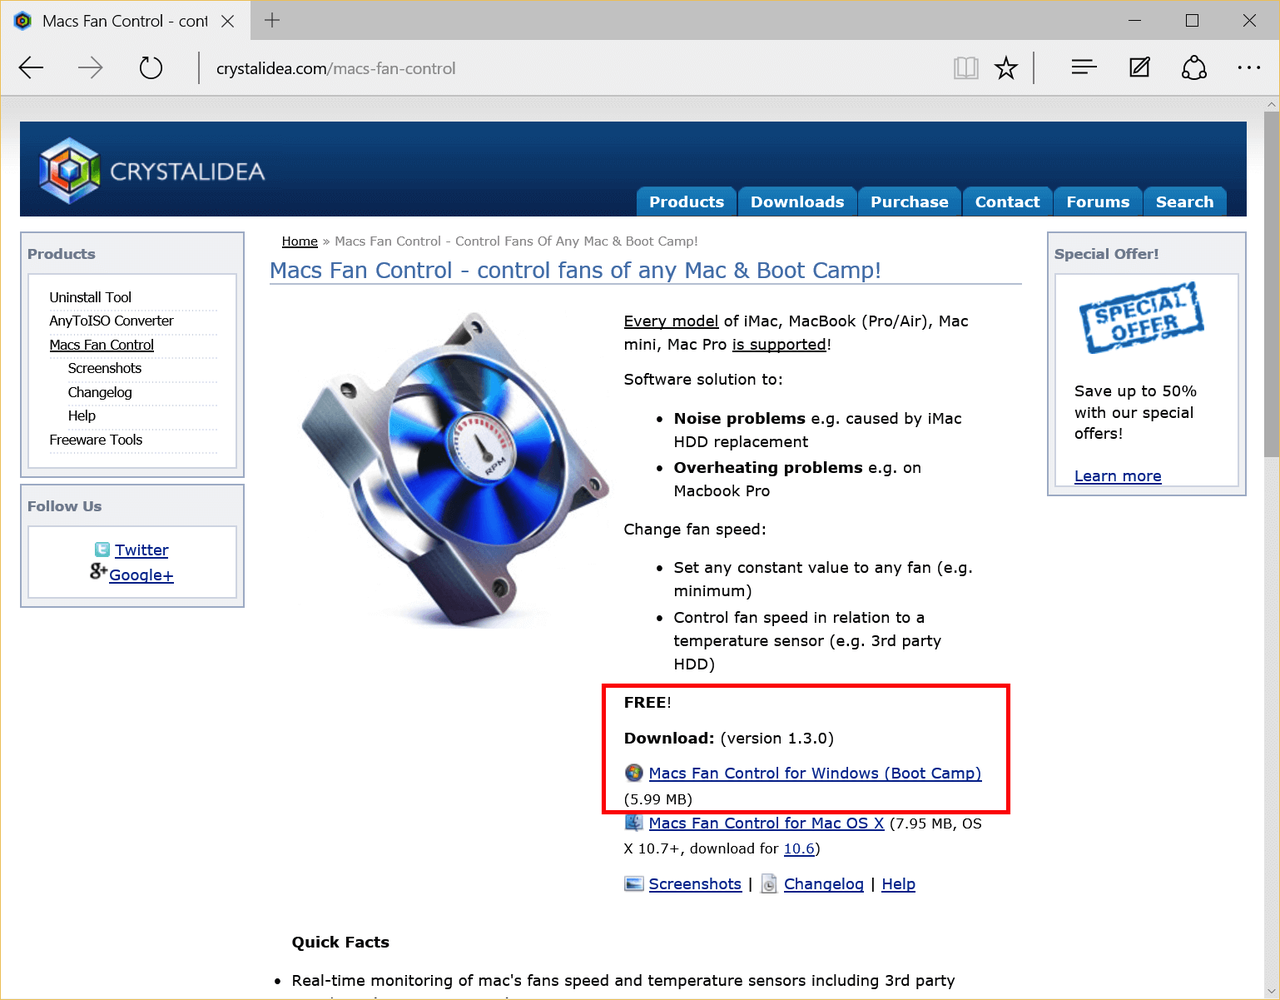Open the Purchase navigation tab
This screenshot has width=1280, height=1000.
910,202
